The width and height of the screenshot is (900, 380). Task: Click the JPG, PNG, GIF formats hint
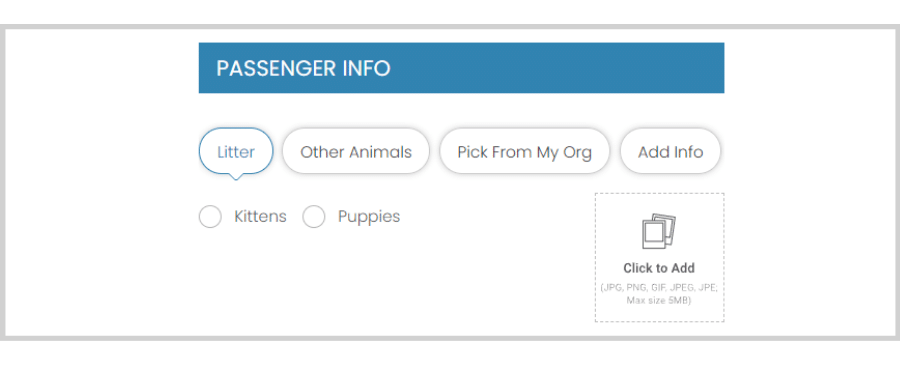click(659, 288)
